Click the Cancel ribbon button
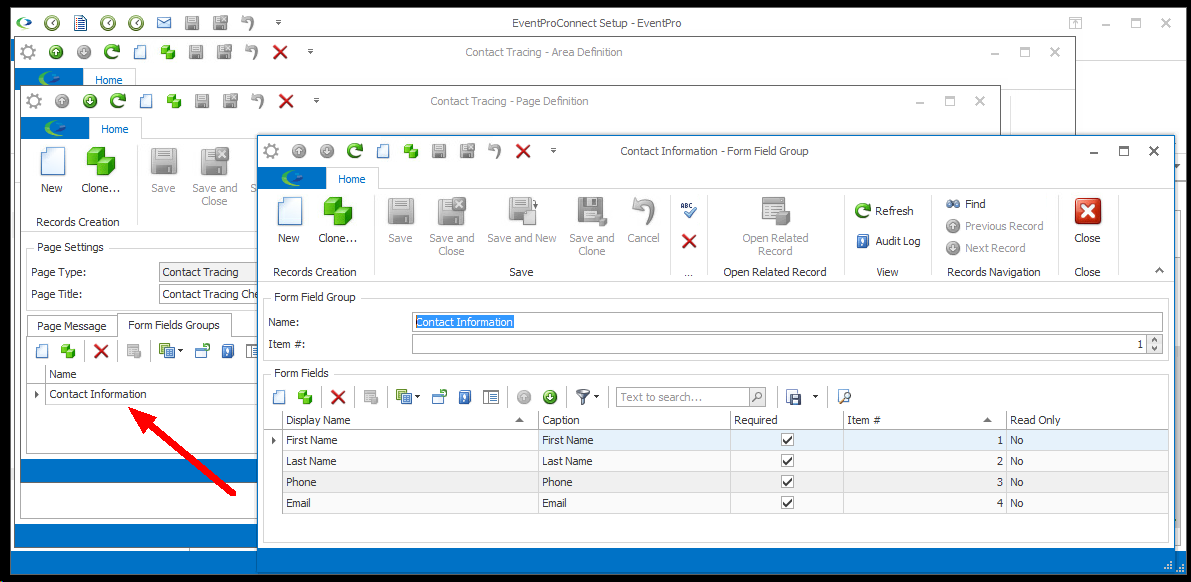Screen dimensions: 1191x582 (x=643, y=220)
